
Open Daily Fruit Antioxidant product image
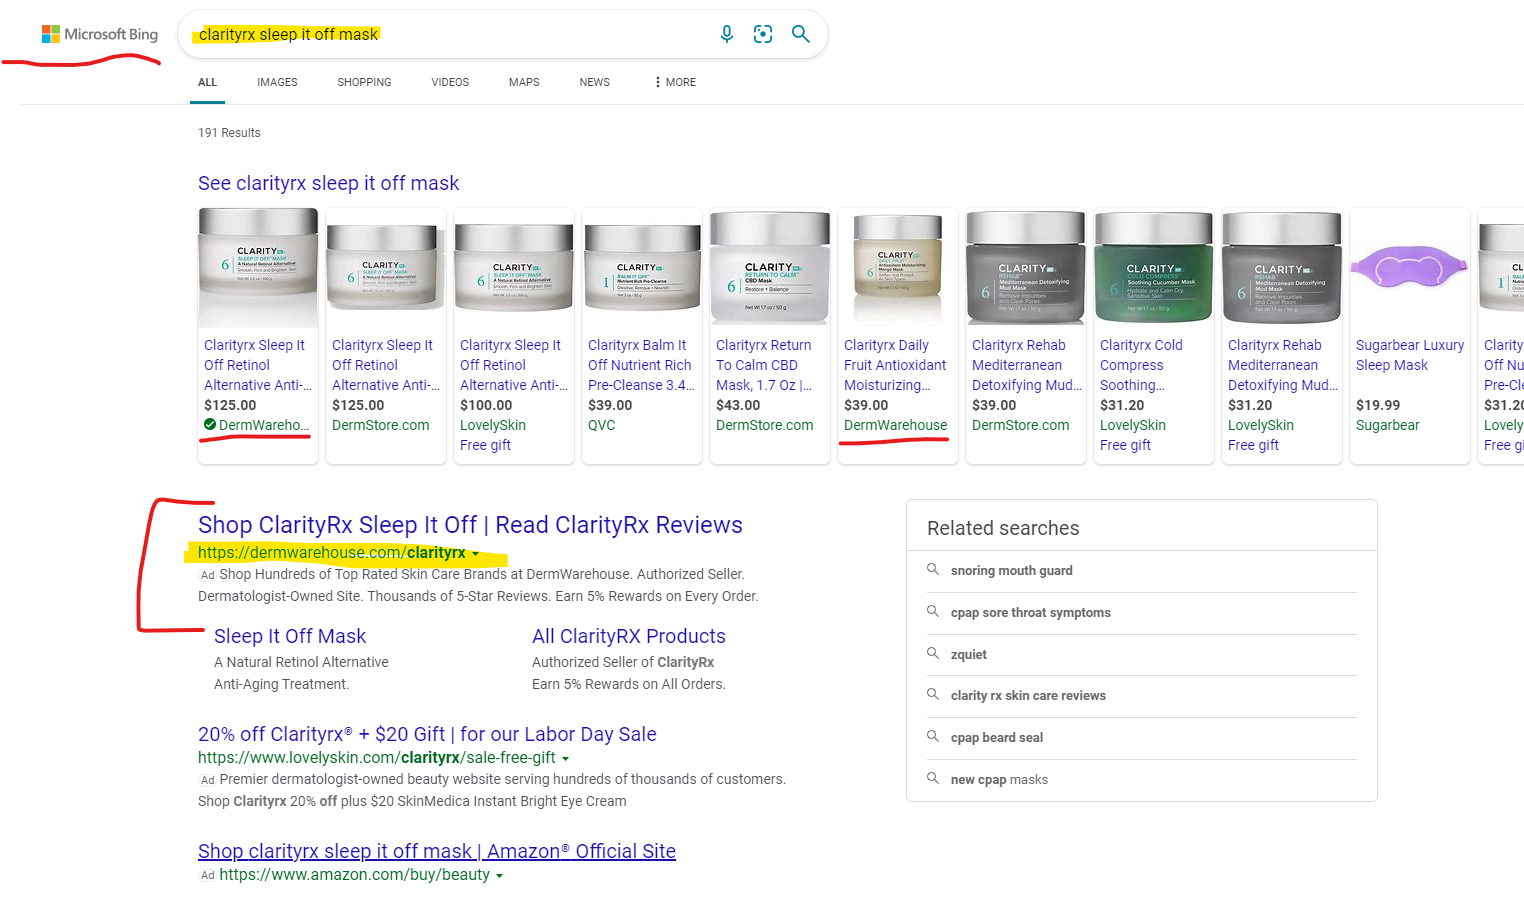[x=898, y=267]
